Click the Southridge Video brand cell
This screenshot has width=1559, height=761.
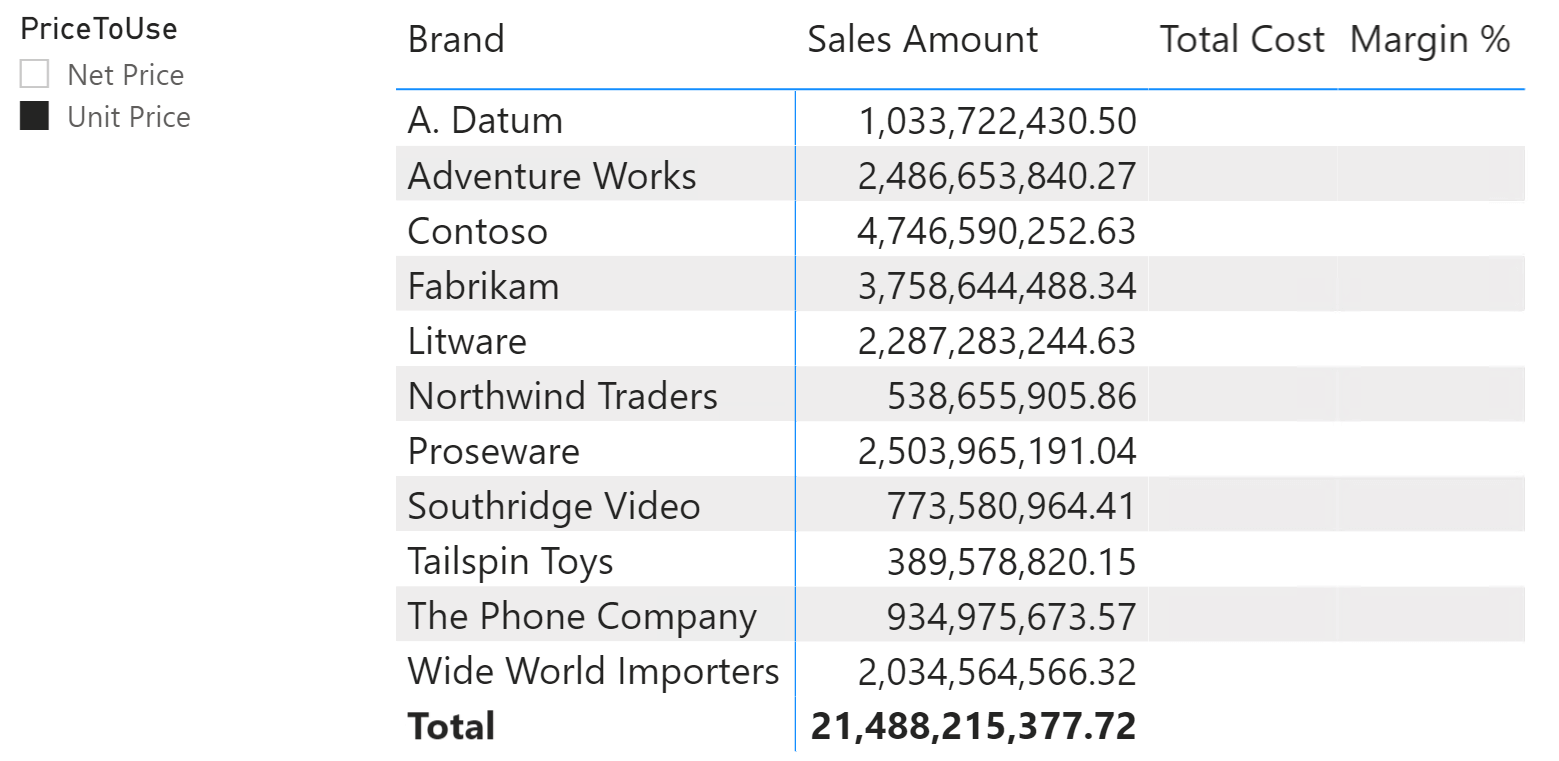pyautogui.click(x=554, y=506)
